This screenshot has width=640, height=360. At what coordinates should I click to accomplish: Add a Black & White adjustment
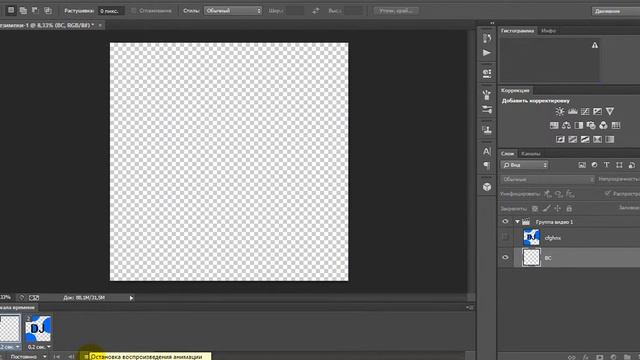(579, 125)
